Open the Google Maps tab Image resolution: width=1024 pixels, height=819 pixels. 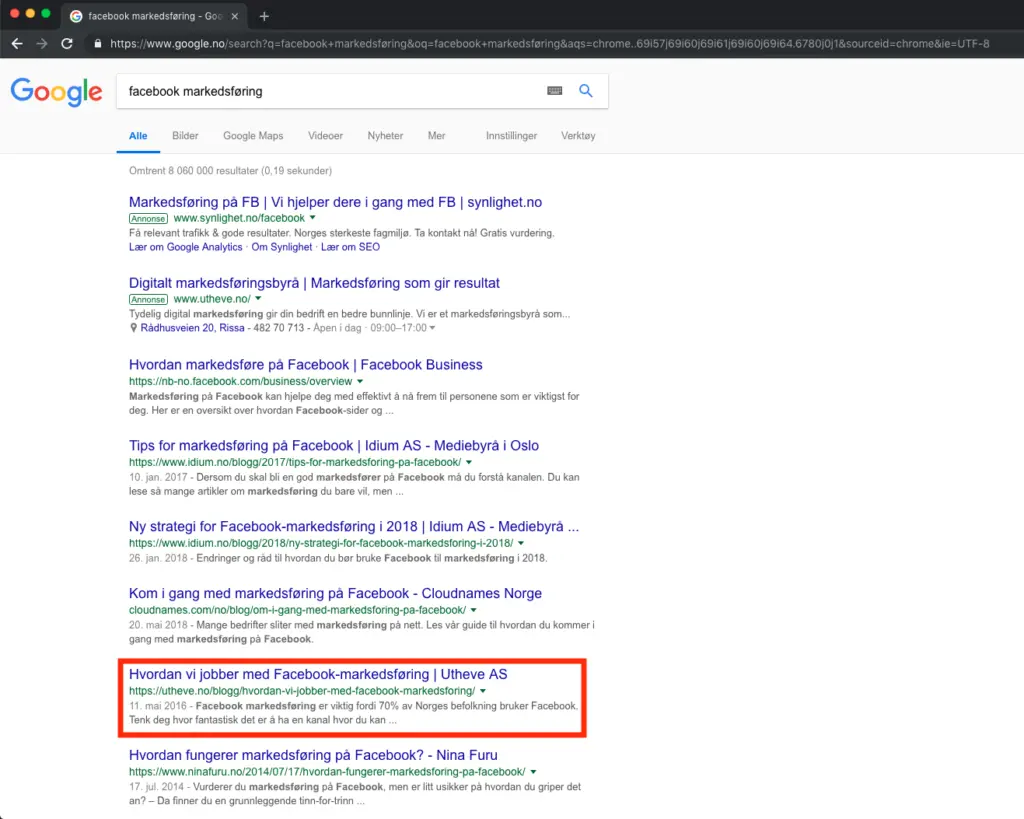point(253,136)
